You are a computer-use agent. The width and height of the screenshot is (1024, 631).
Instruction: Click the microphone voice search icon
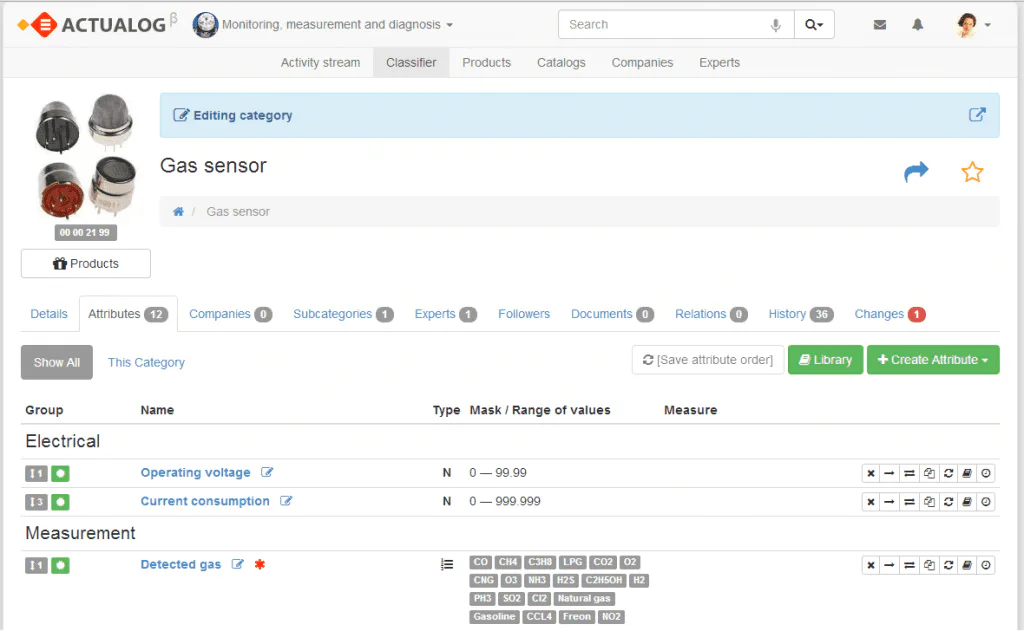click(x=775, y=25)
